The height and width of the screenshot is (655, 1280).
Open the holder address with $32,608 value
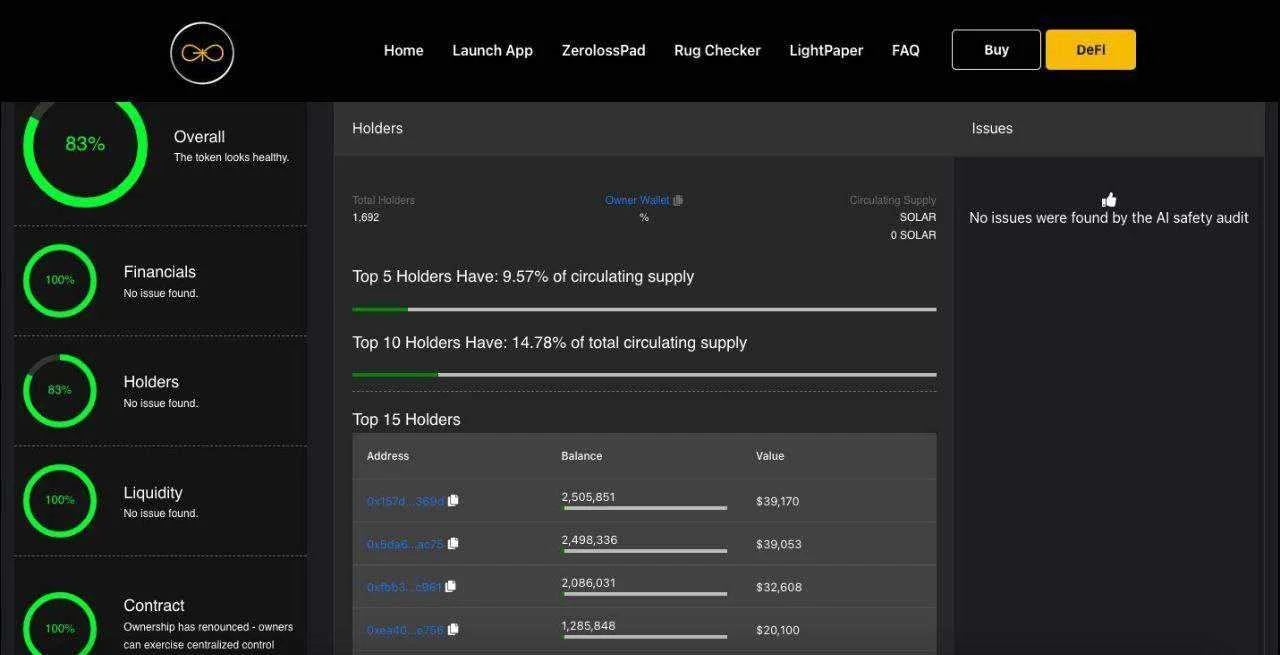[x=404, y=587]
